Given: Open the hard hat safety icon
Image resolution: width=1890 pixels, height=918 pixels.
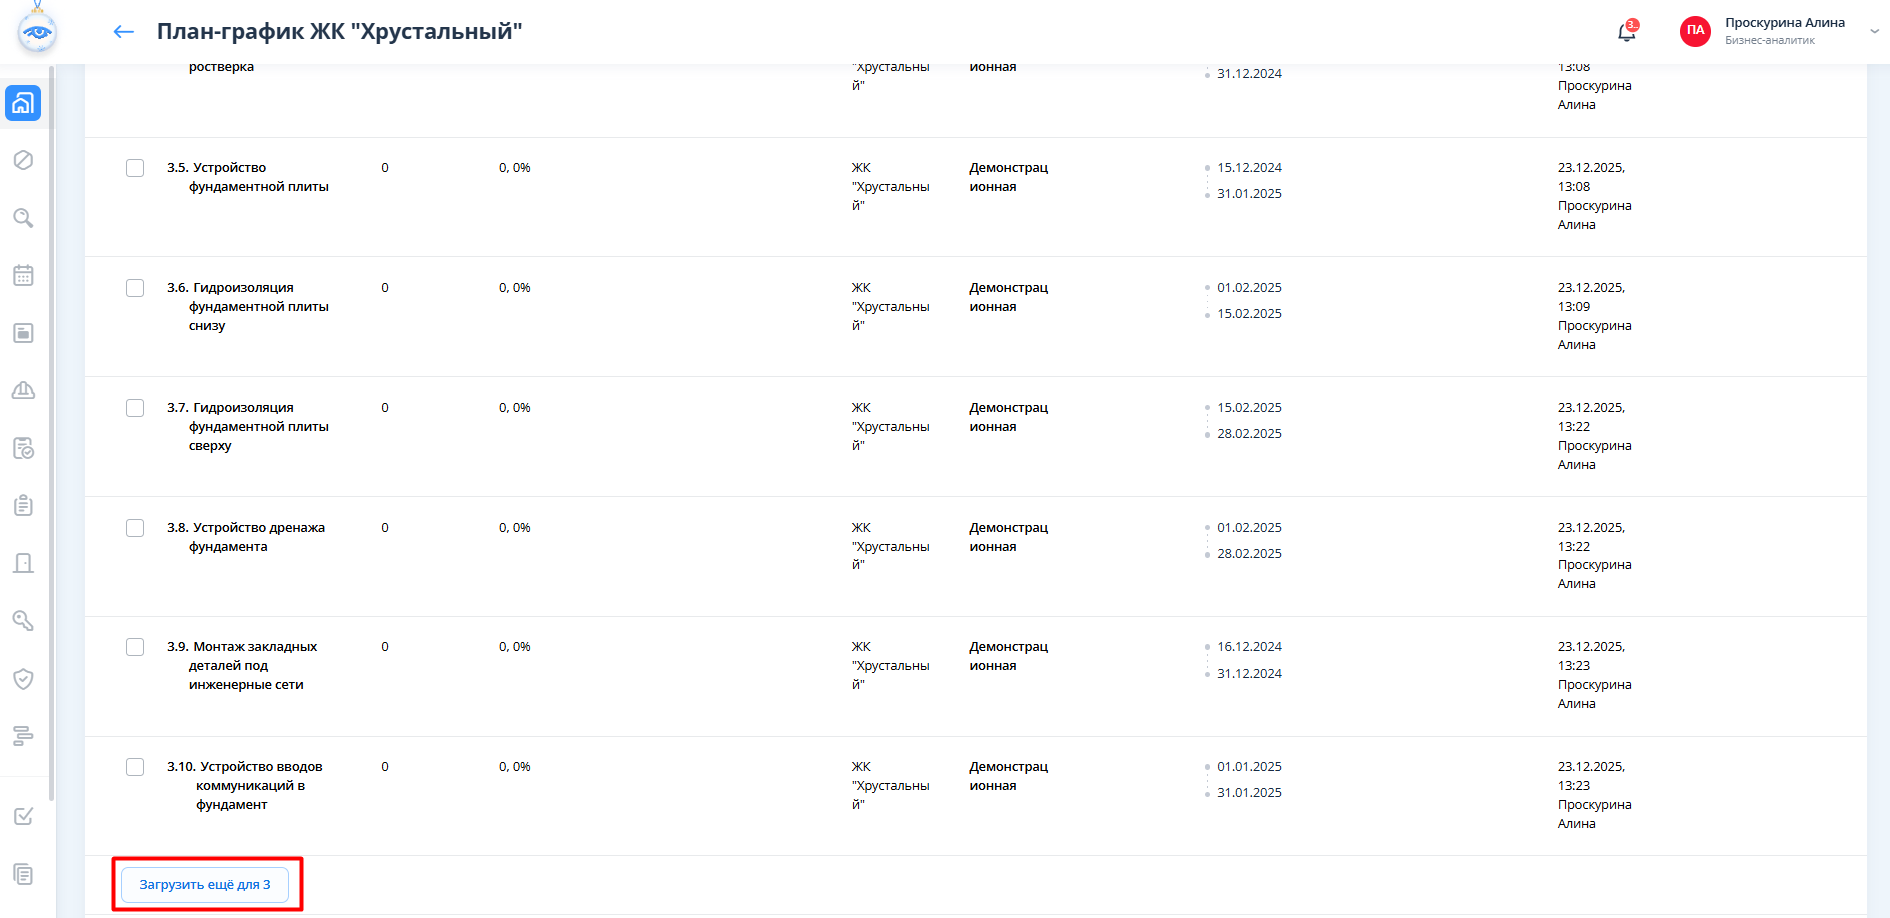Looking at the screenshot, I should (23, 390).
